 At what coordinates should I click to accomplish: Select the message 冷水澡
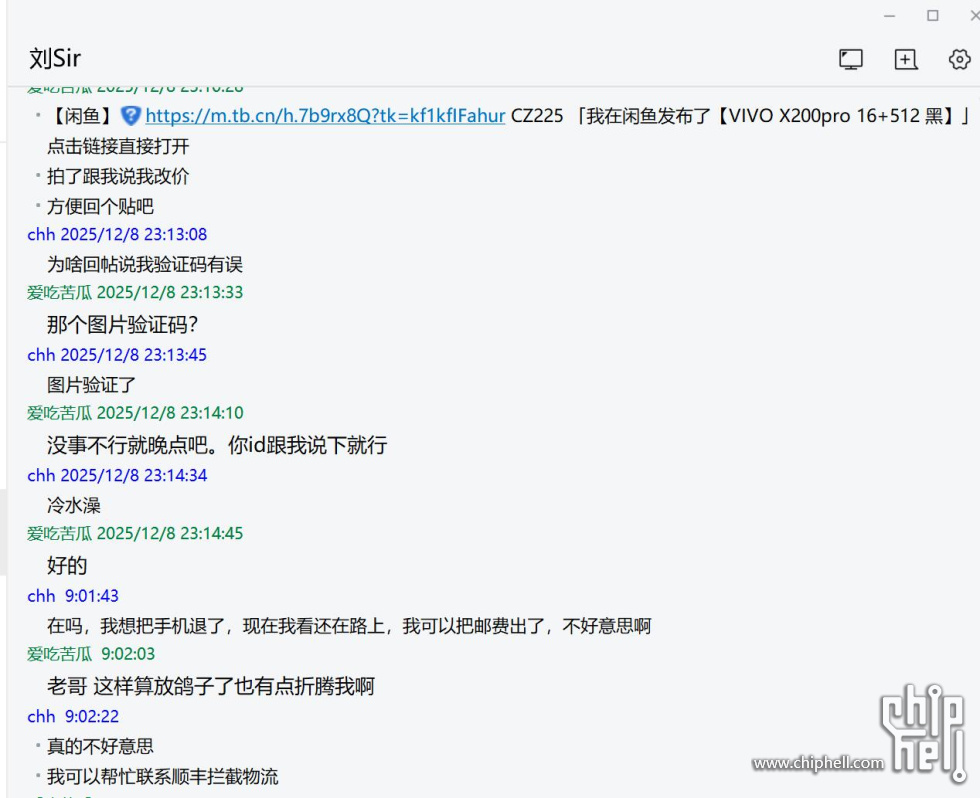(72, 505)
